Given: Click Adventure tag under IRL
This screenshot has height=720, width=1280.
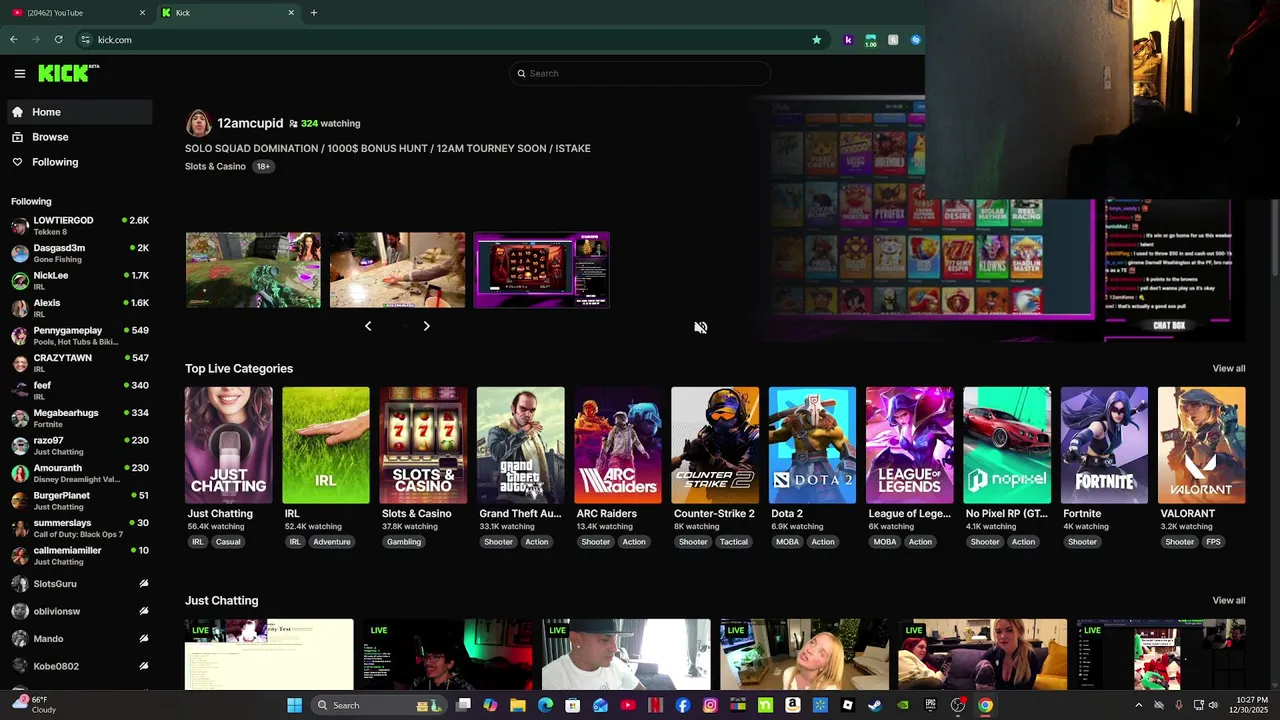Looking at the screenshot, I should [x=332, y=542].
